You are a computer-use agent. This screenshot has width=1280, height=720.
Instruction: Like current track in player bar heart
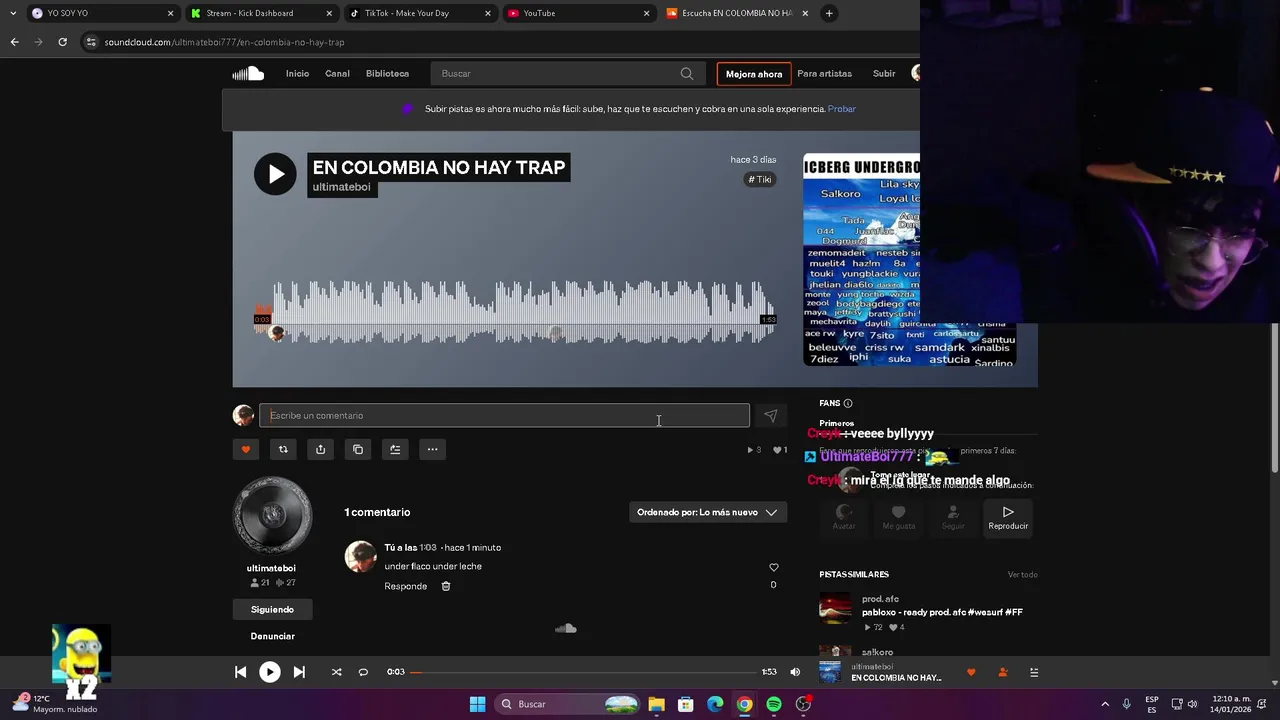(971, 672)
